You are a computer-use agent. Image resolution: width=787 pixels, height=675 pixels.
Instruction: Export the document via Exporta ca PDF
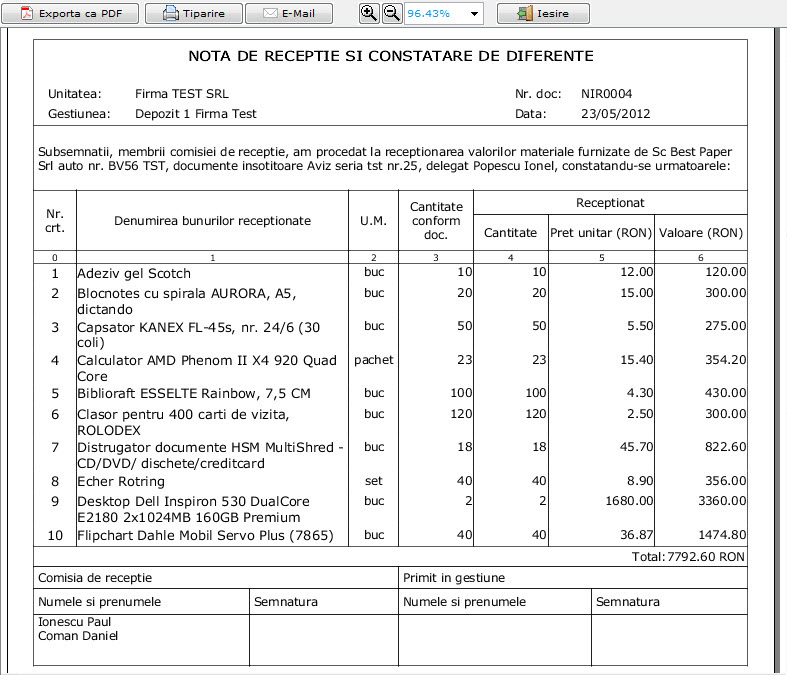point(70,14)
